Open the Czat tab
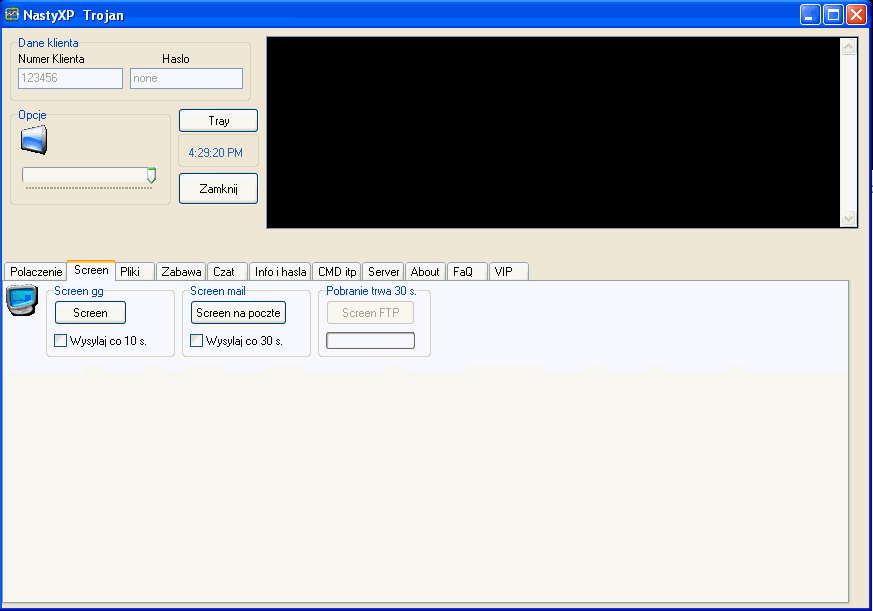 pyautogui.click(x=226, y=271)
